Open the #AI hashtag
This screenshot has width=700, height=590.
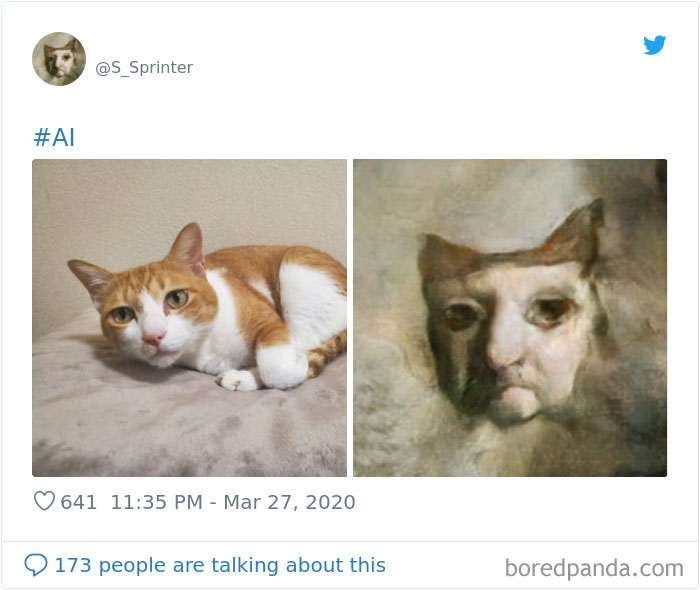[54, 138]
